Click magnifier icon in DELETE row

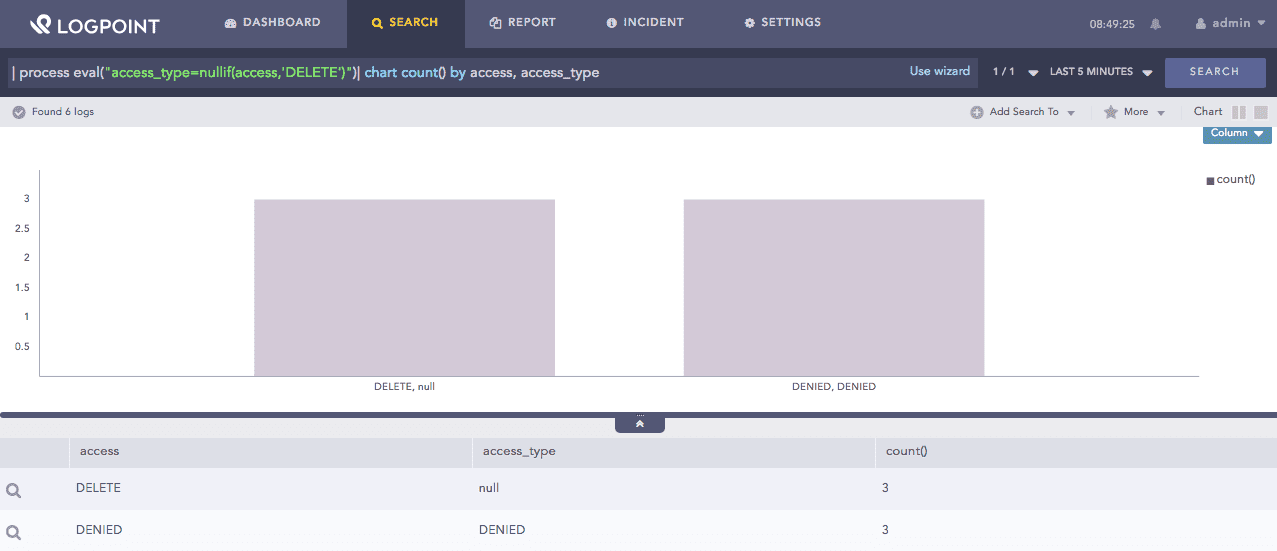click(x=14, y=490)
